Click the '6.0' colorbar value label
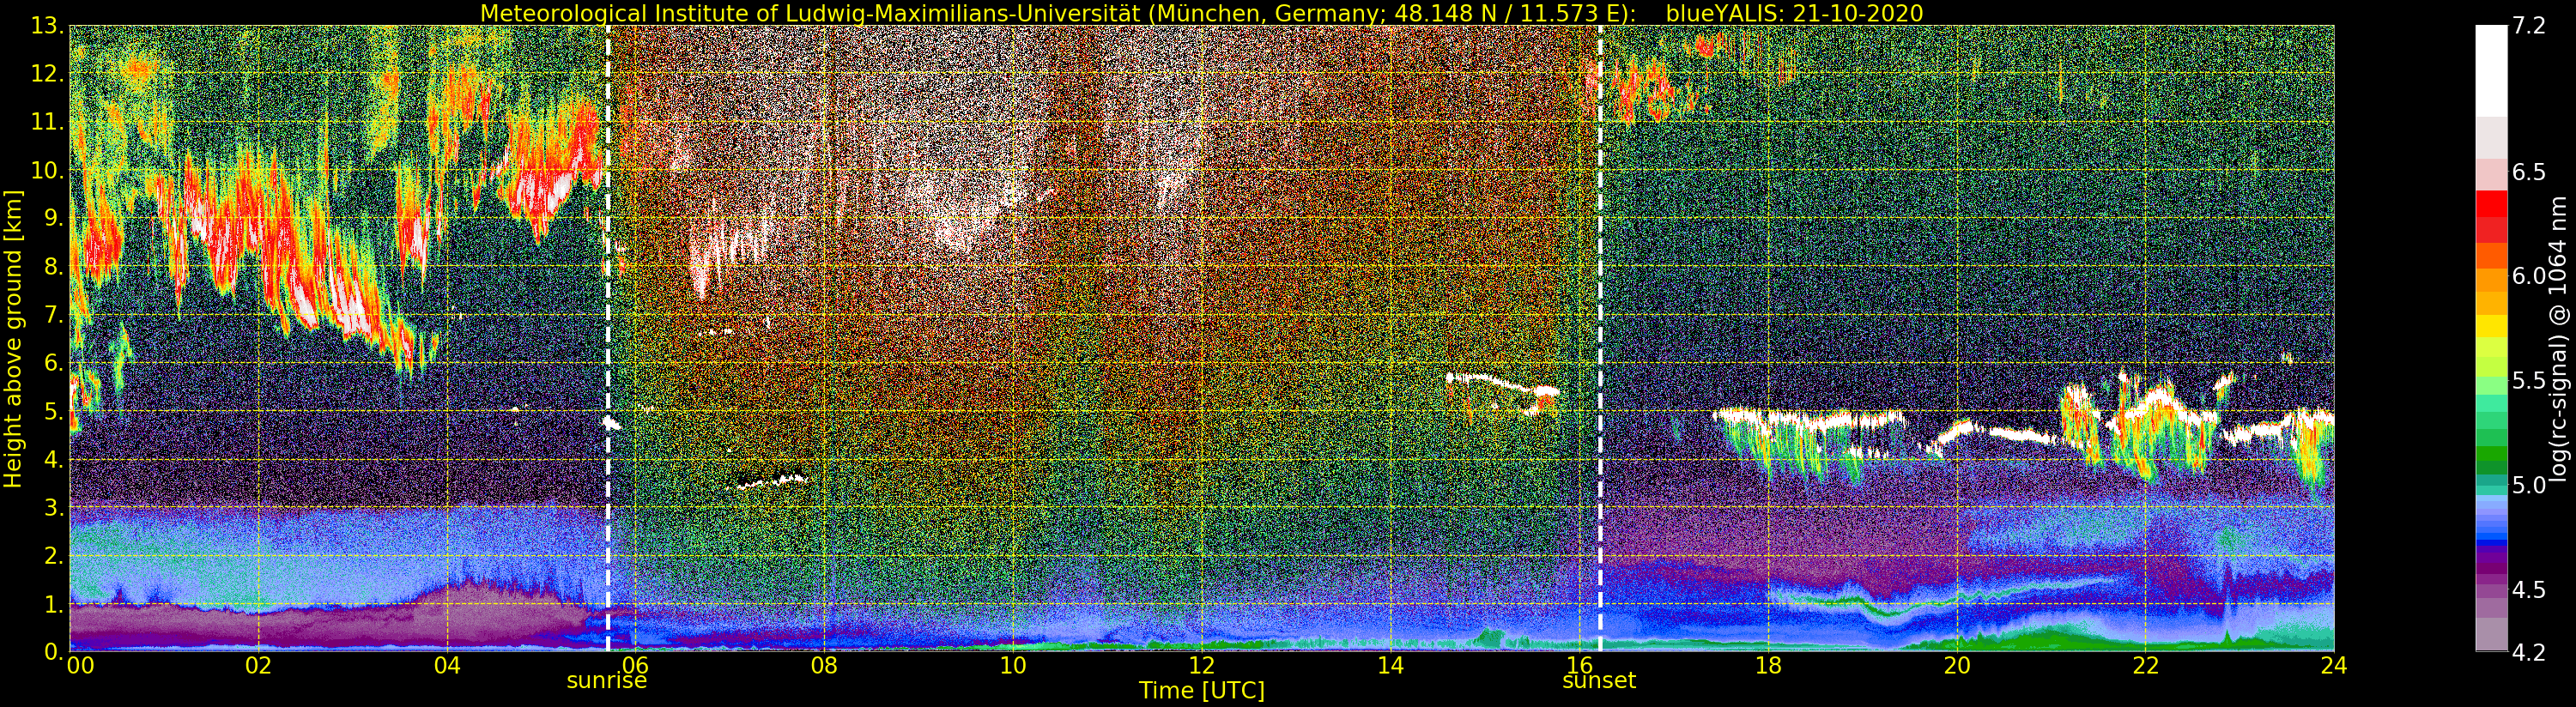The image size is (2576, 707). (x=2529, y=276)
